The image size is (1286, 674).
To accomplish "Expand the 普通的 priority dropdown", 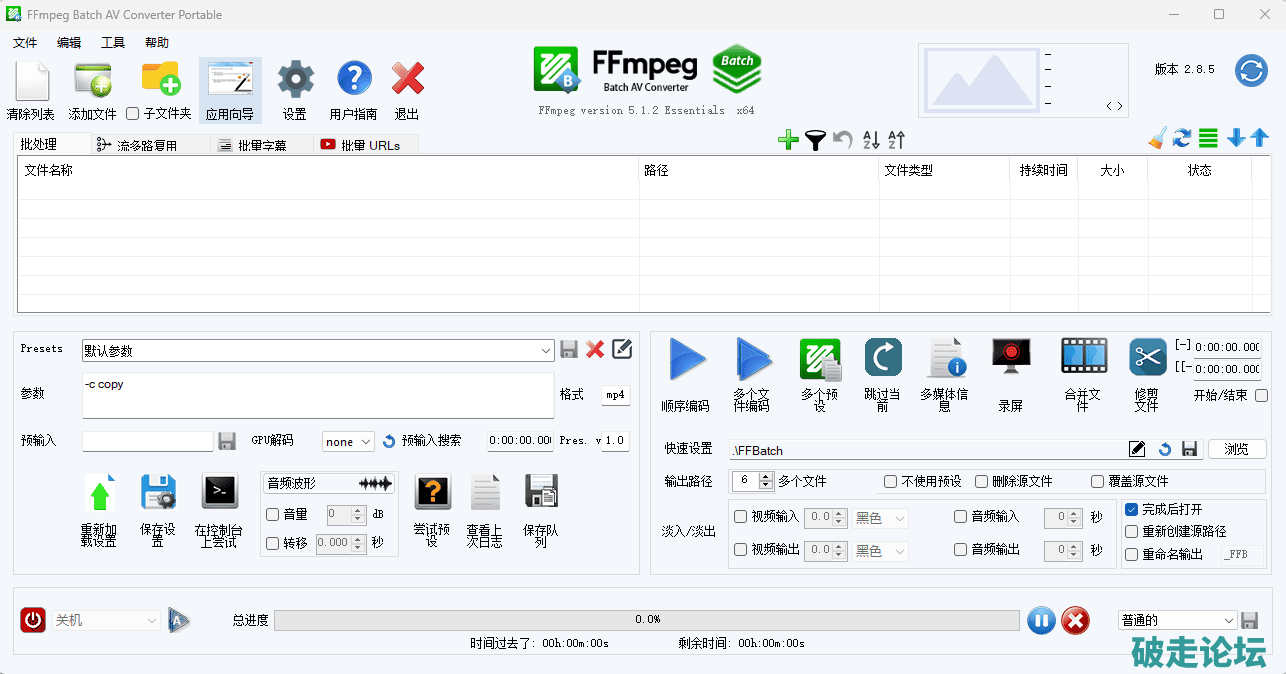I will [1229, 621].
